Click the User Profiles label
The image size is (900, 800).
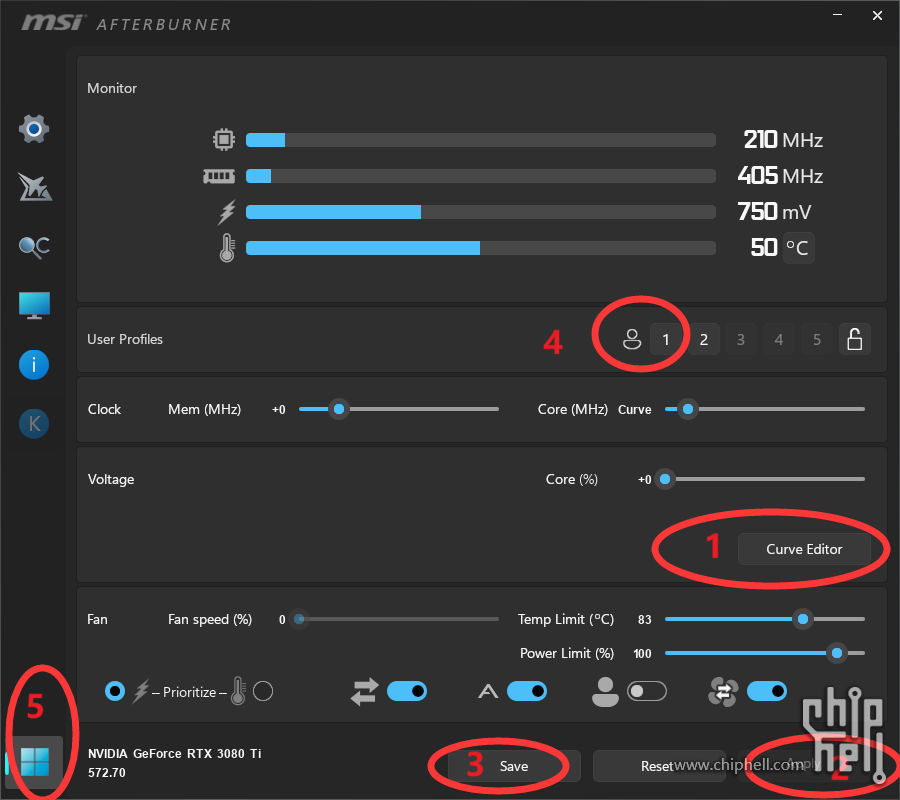[x=125, y=339]
